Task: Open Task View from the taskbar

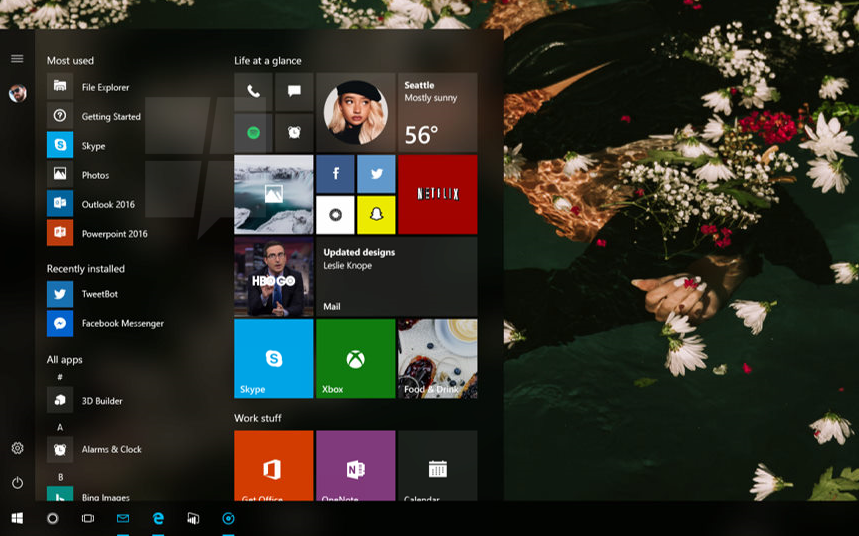Action: (x=88, y=518)
